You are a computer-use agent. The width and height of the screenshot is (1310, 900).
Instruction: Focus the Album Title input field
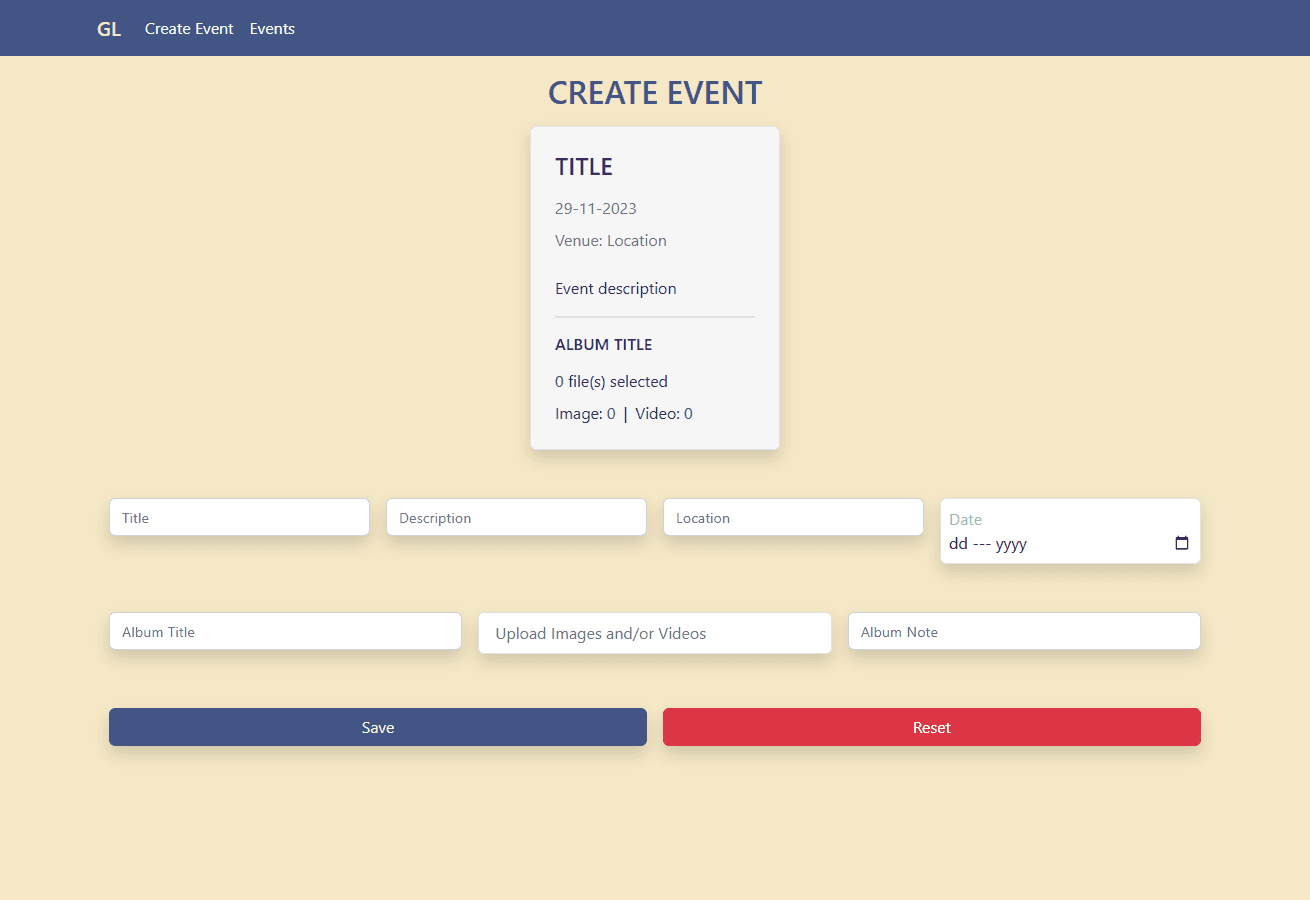[285, 631]
